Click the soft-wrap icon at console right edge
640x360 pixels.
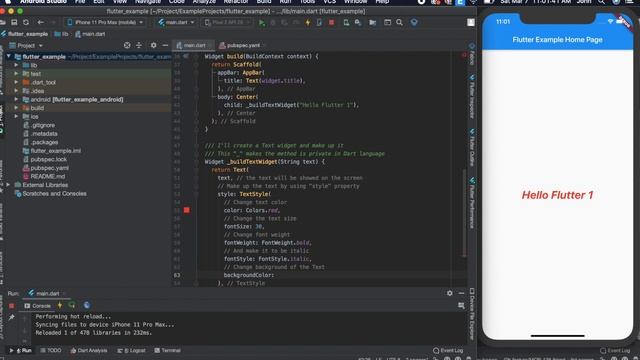(461, 306)
